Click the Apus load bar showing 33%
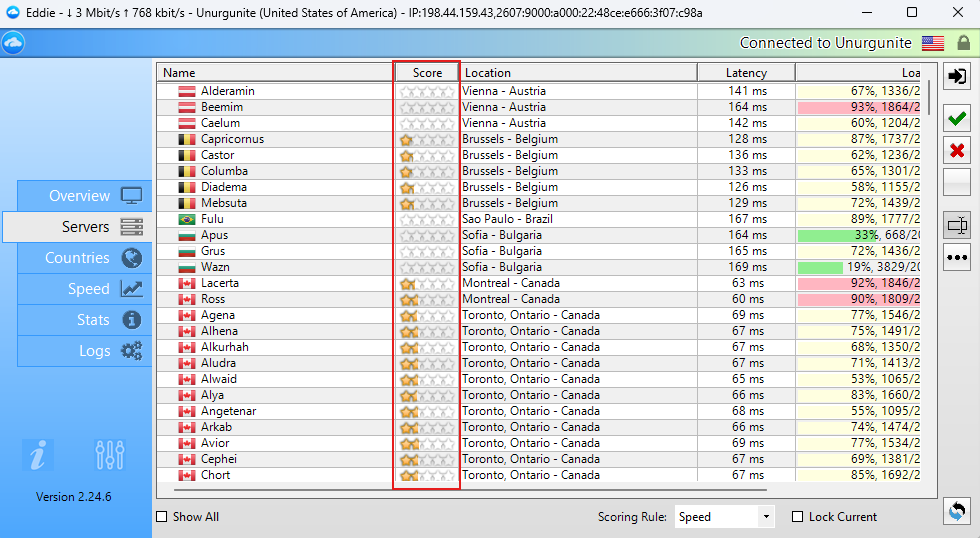The width and height of the screenshot is (980, 538). pyautogui.click(x=838, y=236)
